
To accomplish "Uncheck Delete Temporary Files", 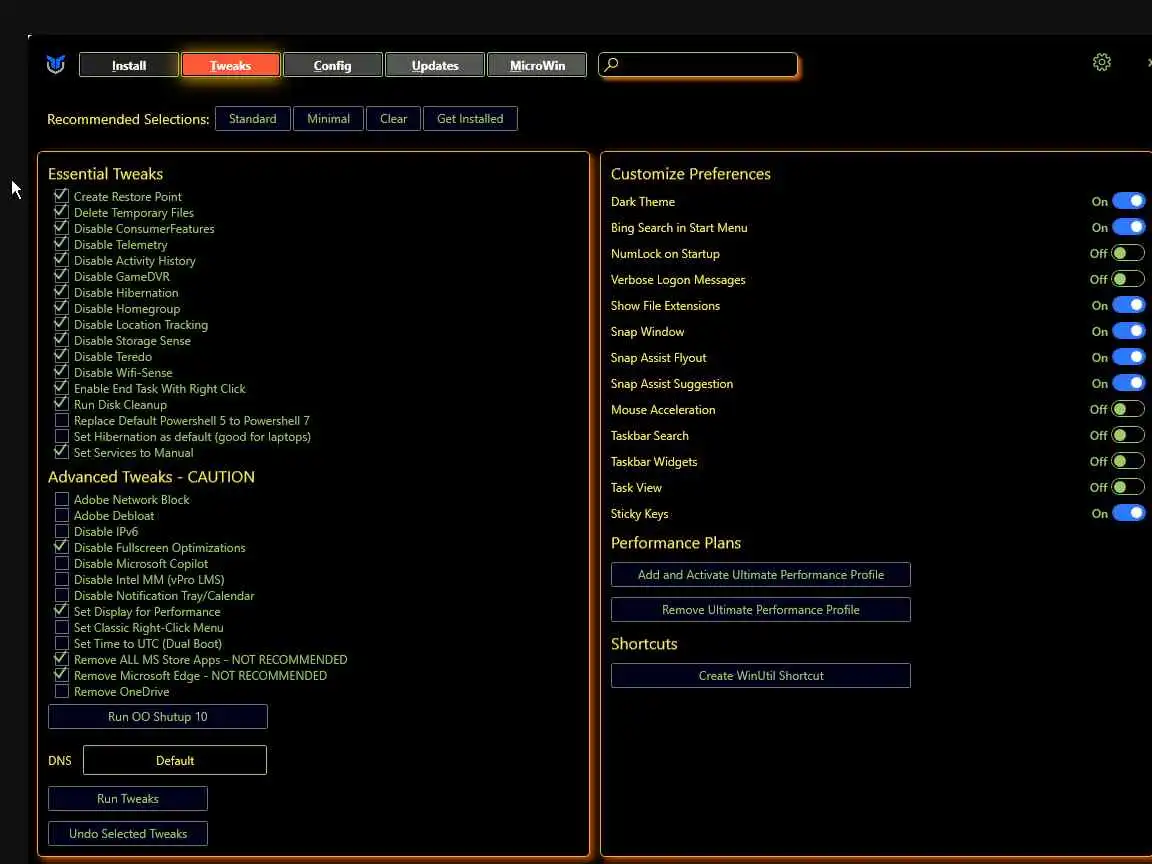I will (62, 212).
